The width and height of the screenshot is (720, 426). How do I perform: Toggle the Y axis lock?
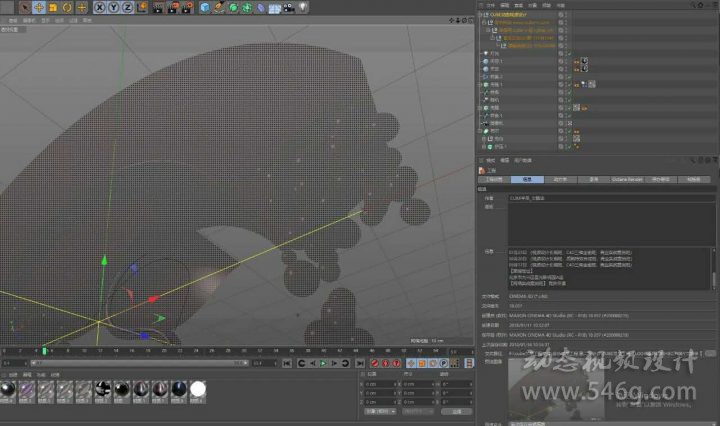point(113,8)
